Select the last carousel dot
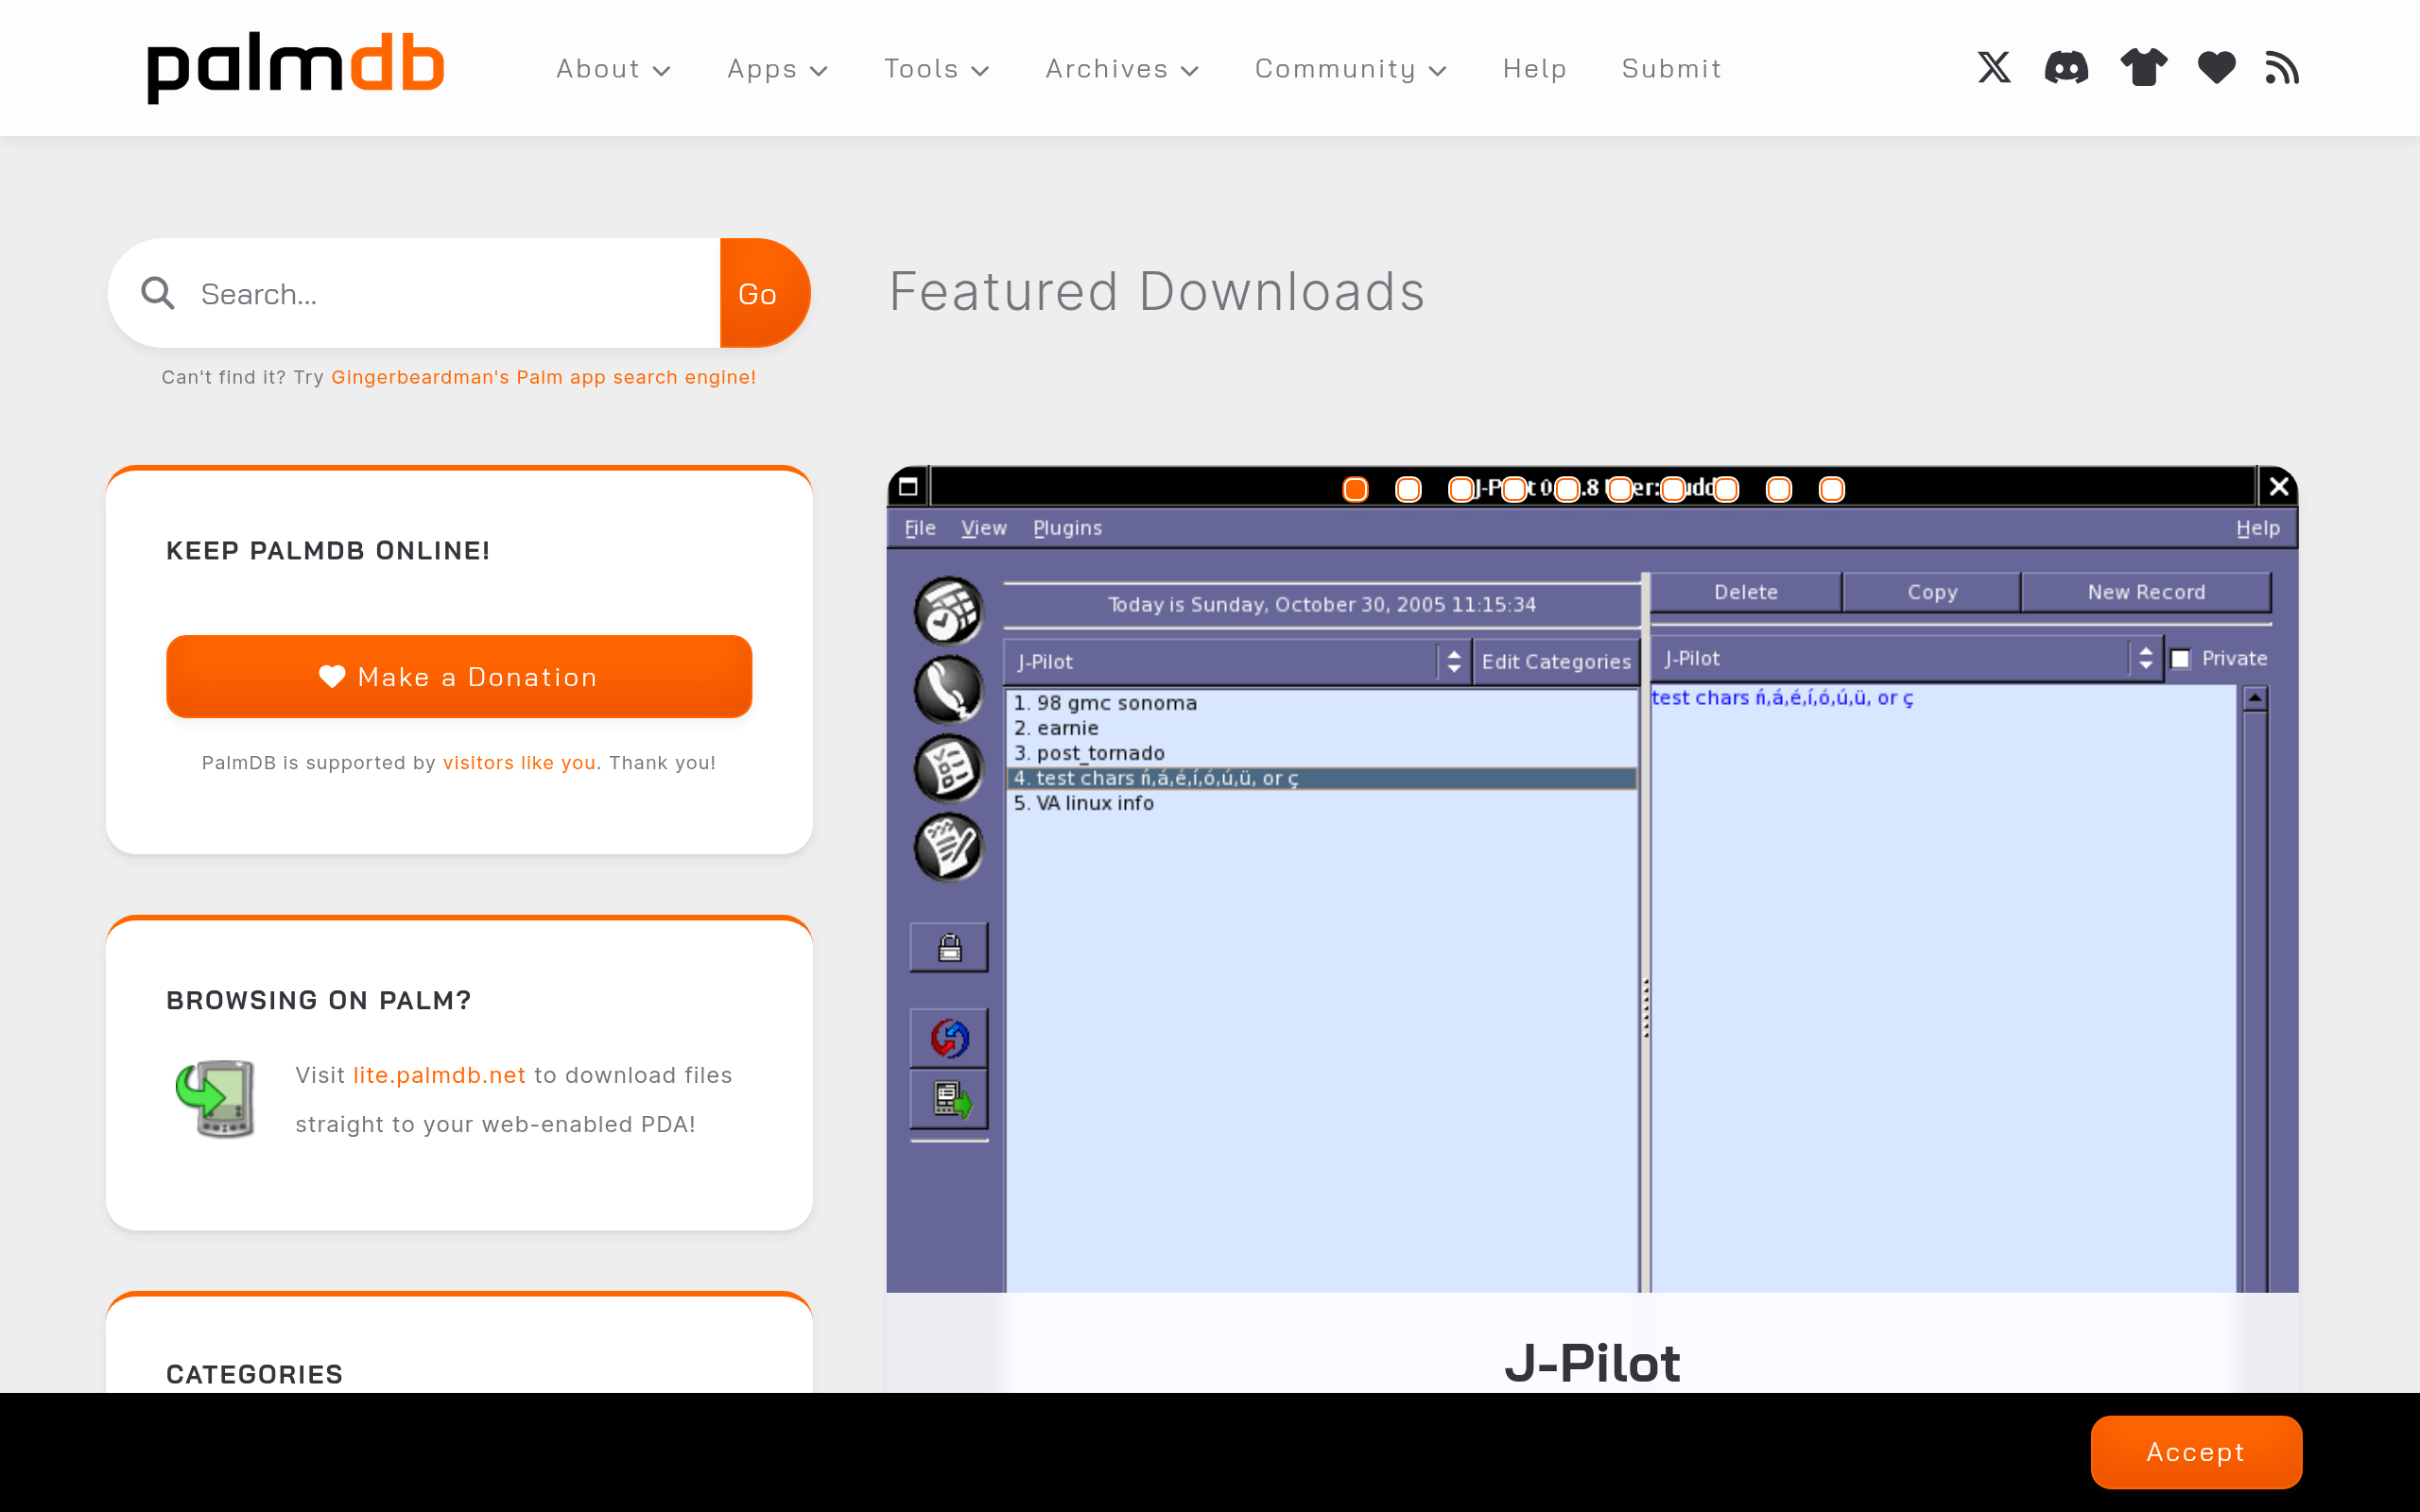Viewport: 2420px width, 1512px height. (x=1831, y=489)
